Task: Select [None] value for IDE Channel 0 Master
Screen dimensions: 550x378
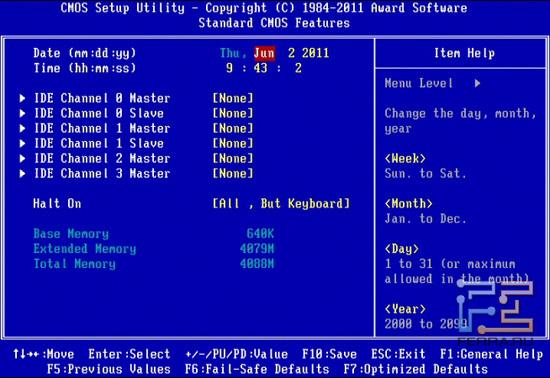Action: 233,98
